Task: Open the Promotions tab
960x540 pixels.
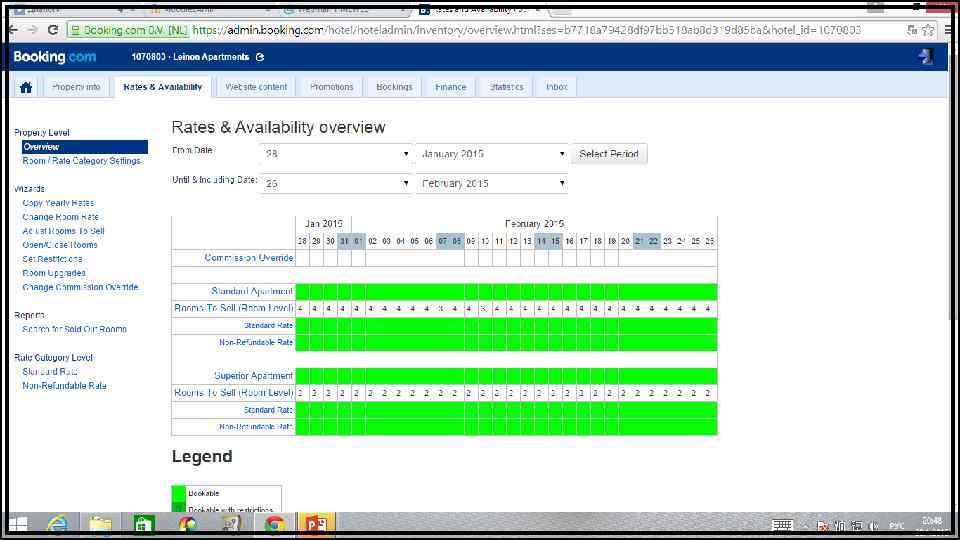Action: (x=331, y=87)
